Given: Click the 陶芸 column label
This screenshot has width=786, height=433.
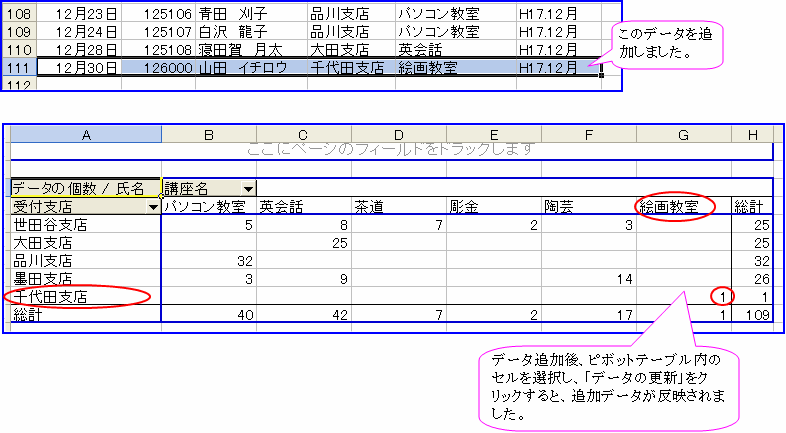Looking at the screenshot, I should pos(589,206).
